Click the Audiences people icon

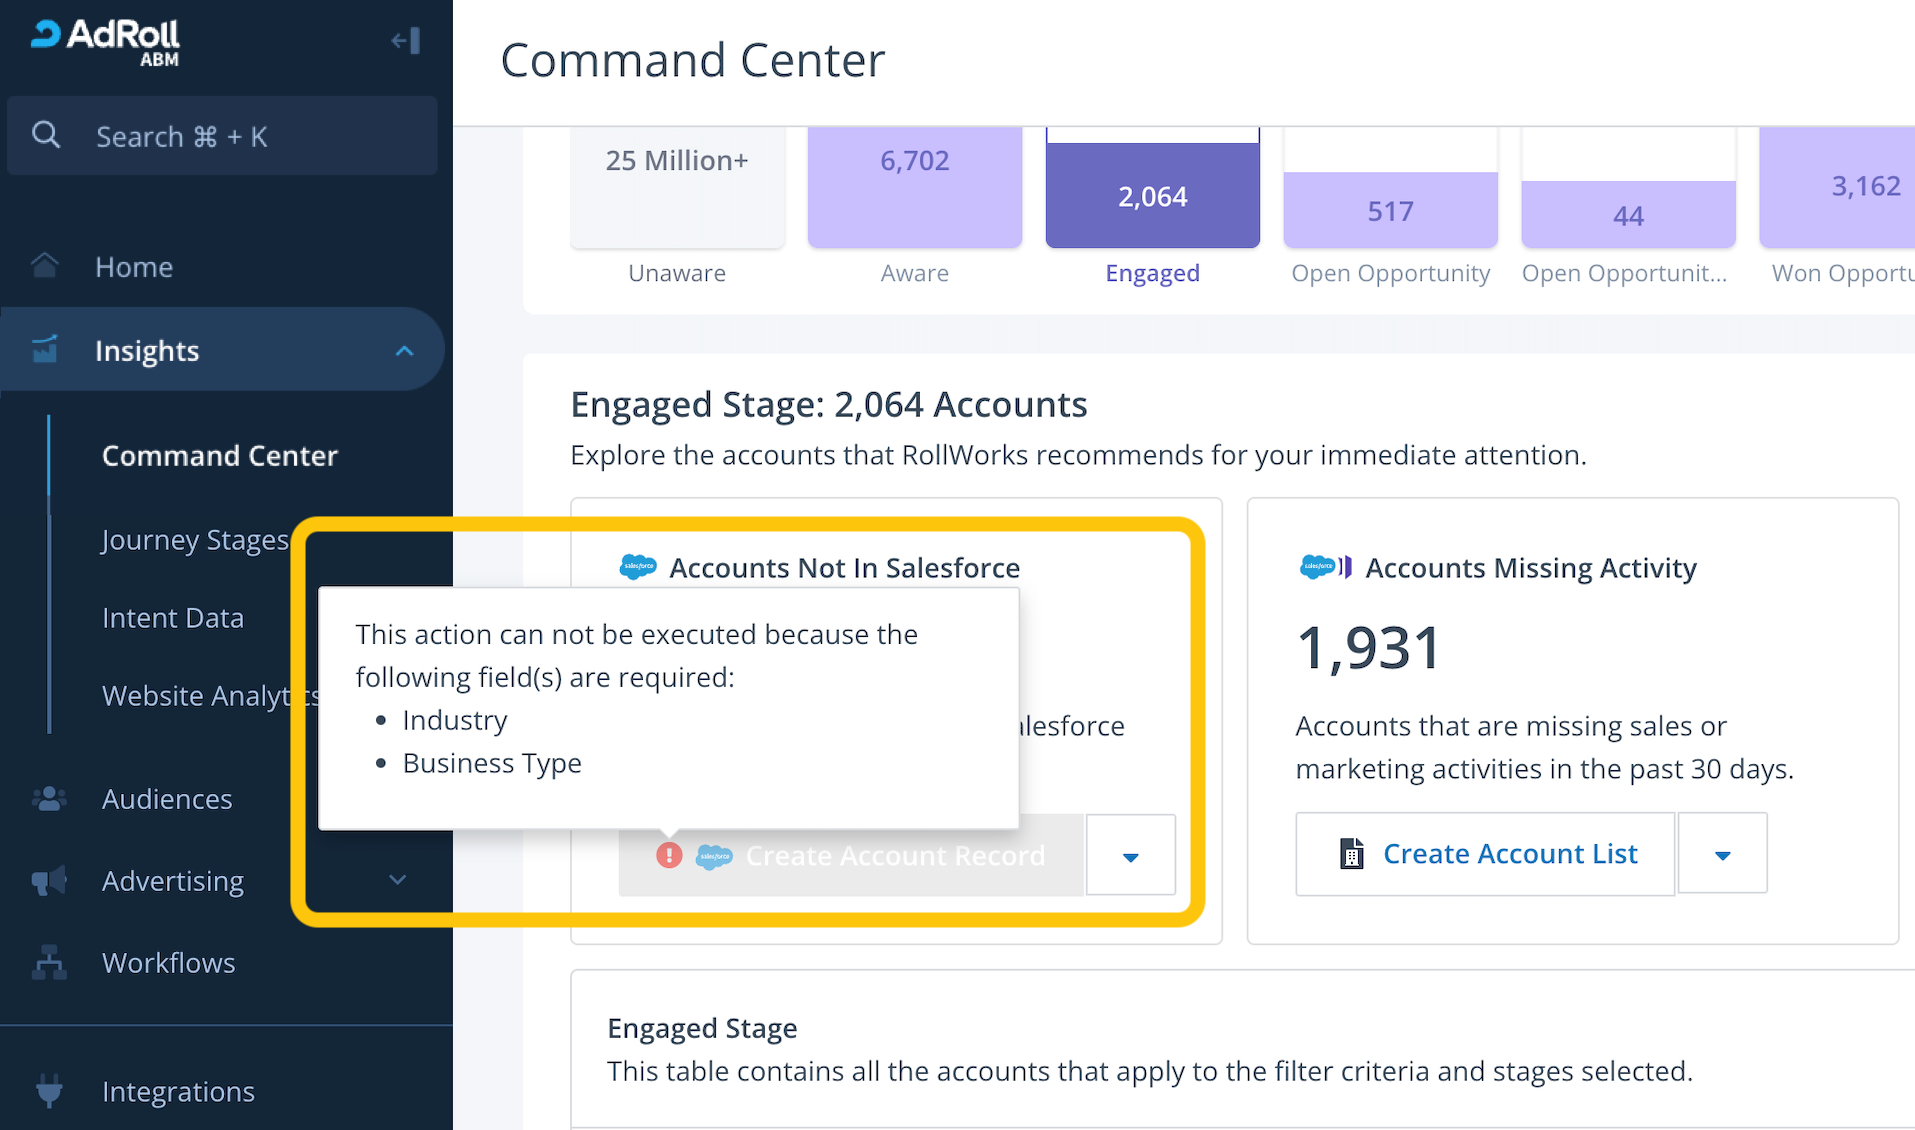49,798
